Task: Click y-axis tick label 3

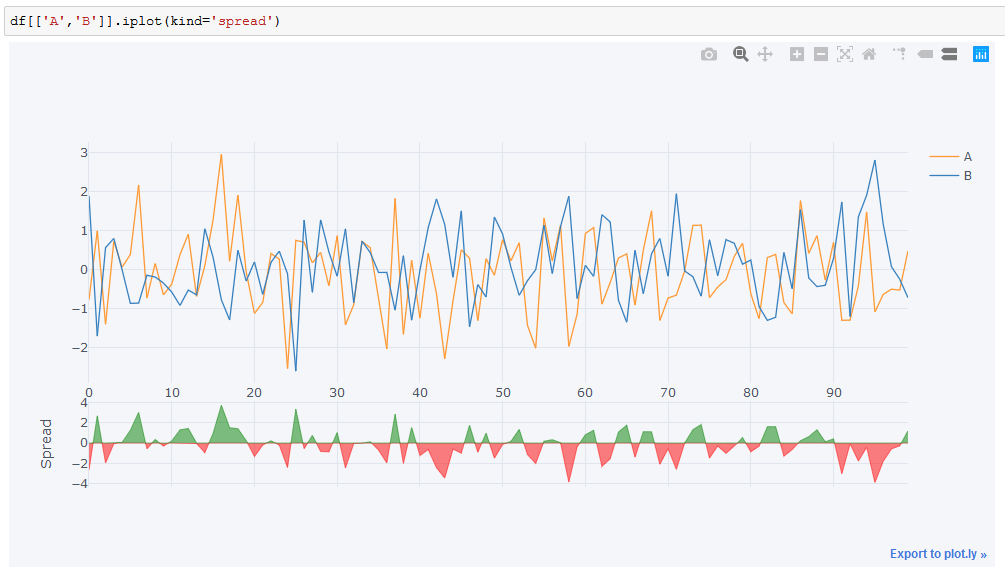Action: click(84, 152)
